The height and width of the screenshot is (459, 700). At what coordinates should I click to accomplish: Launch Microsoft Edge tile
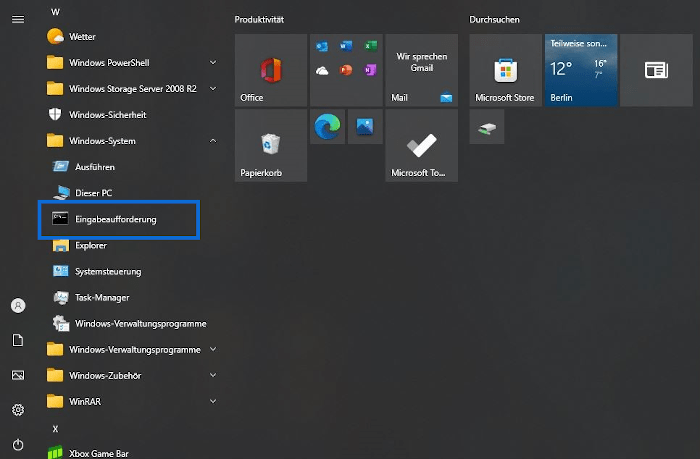tap(328, 127)
